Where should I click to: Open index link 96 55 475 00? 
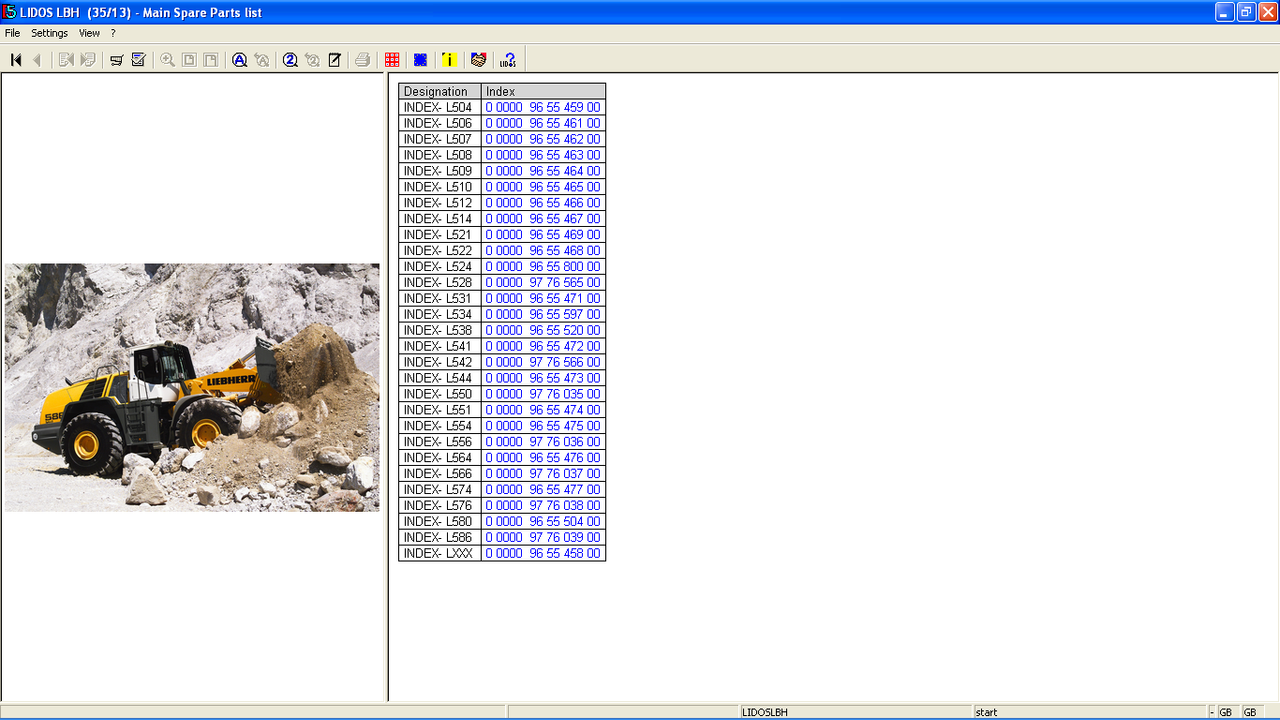pyautogui.click(x=543, y=426)
